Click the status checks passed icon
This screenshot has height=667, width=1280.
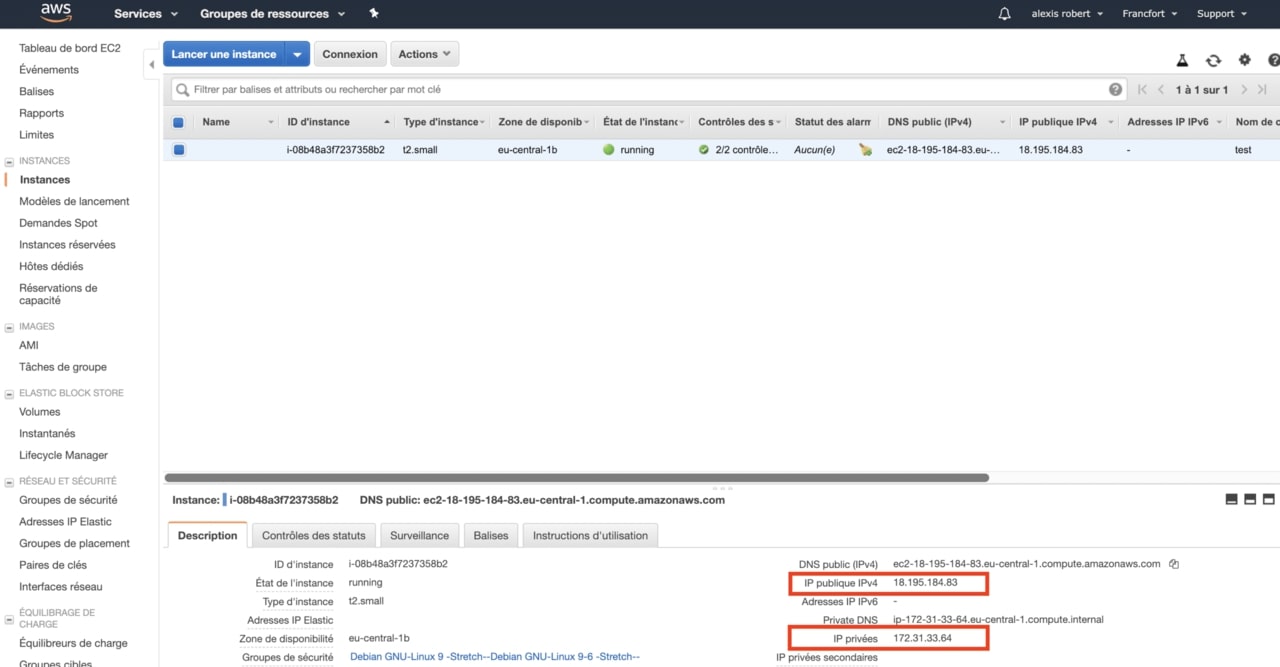click(704, 150)
